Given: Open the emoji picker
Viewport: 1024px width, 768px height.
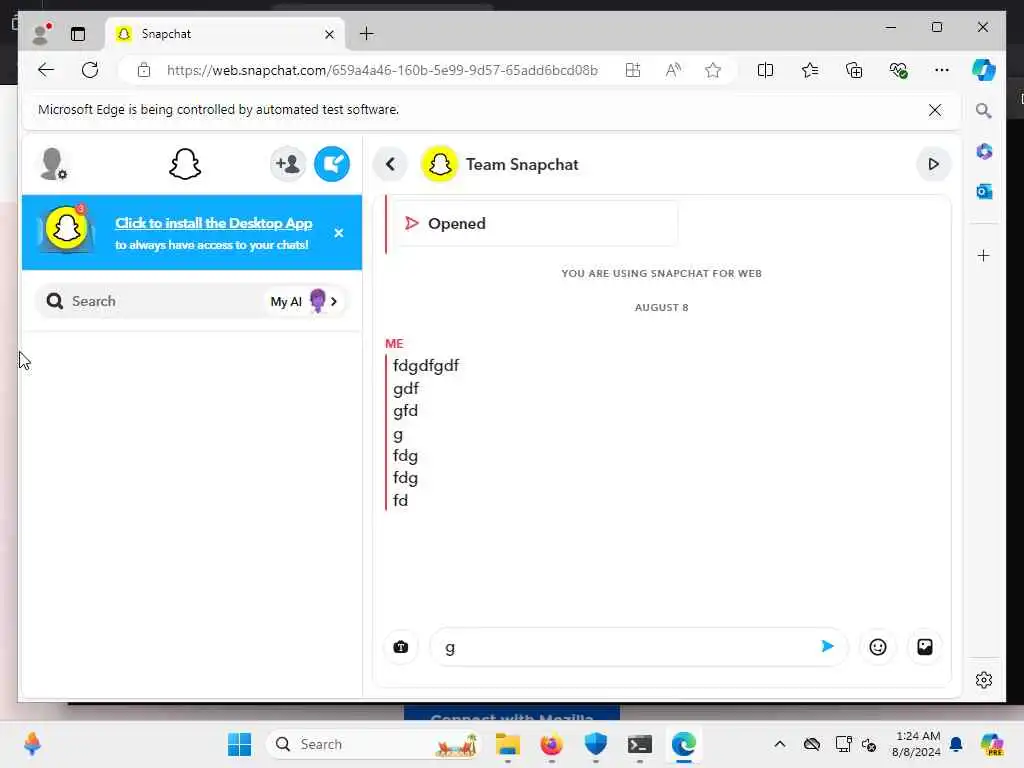Looking at the screenshot, I should (x=878, y=647).
